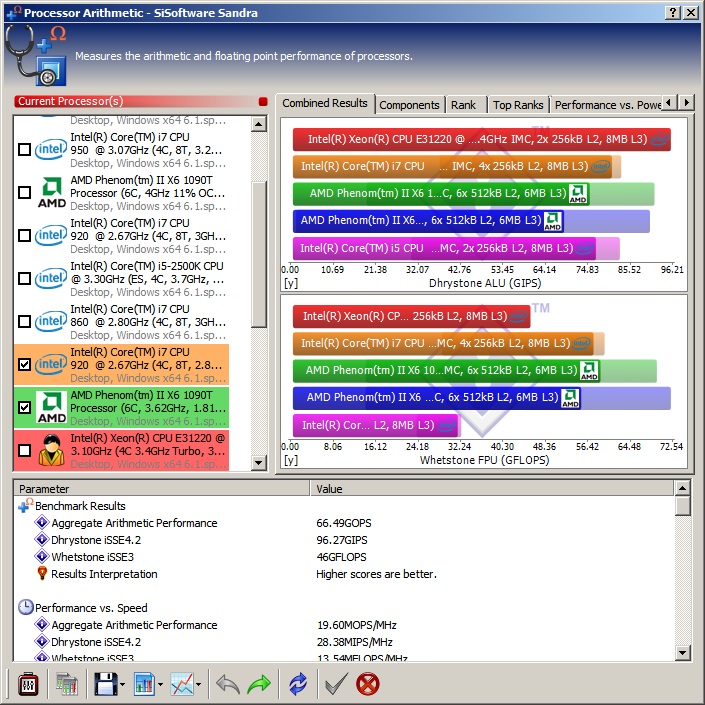
Task: Click the bar chart view icon
Action: point(144,684)
